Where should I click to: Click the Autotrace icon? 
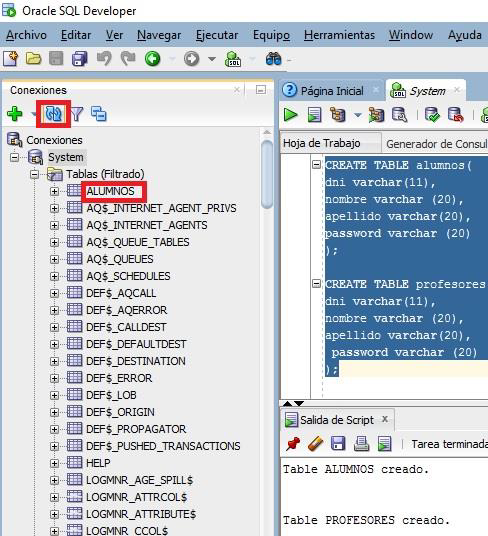(x=376, y=115)
